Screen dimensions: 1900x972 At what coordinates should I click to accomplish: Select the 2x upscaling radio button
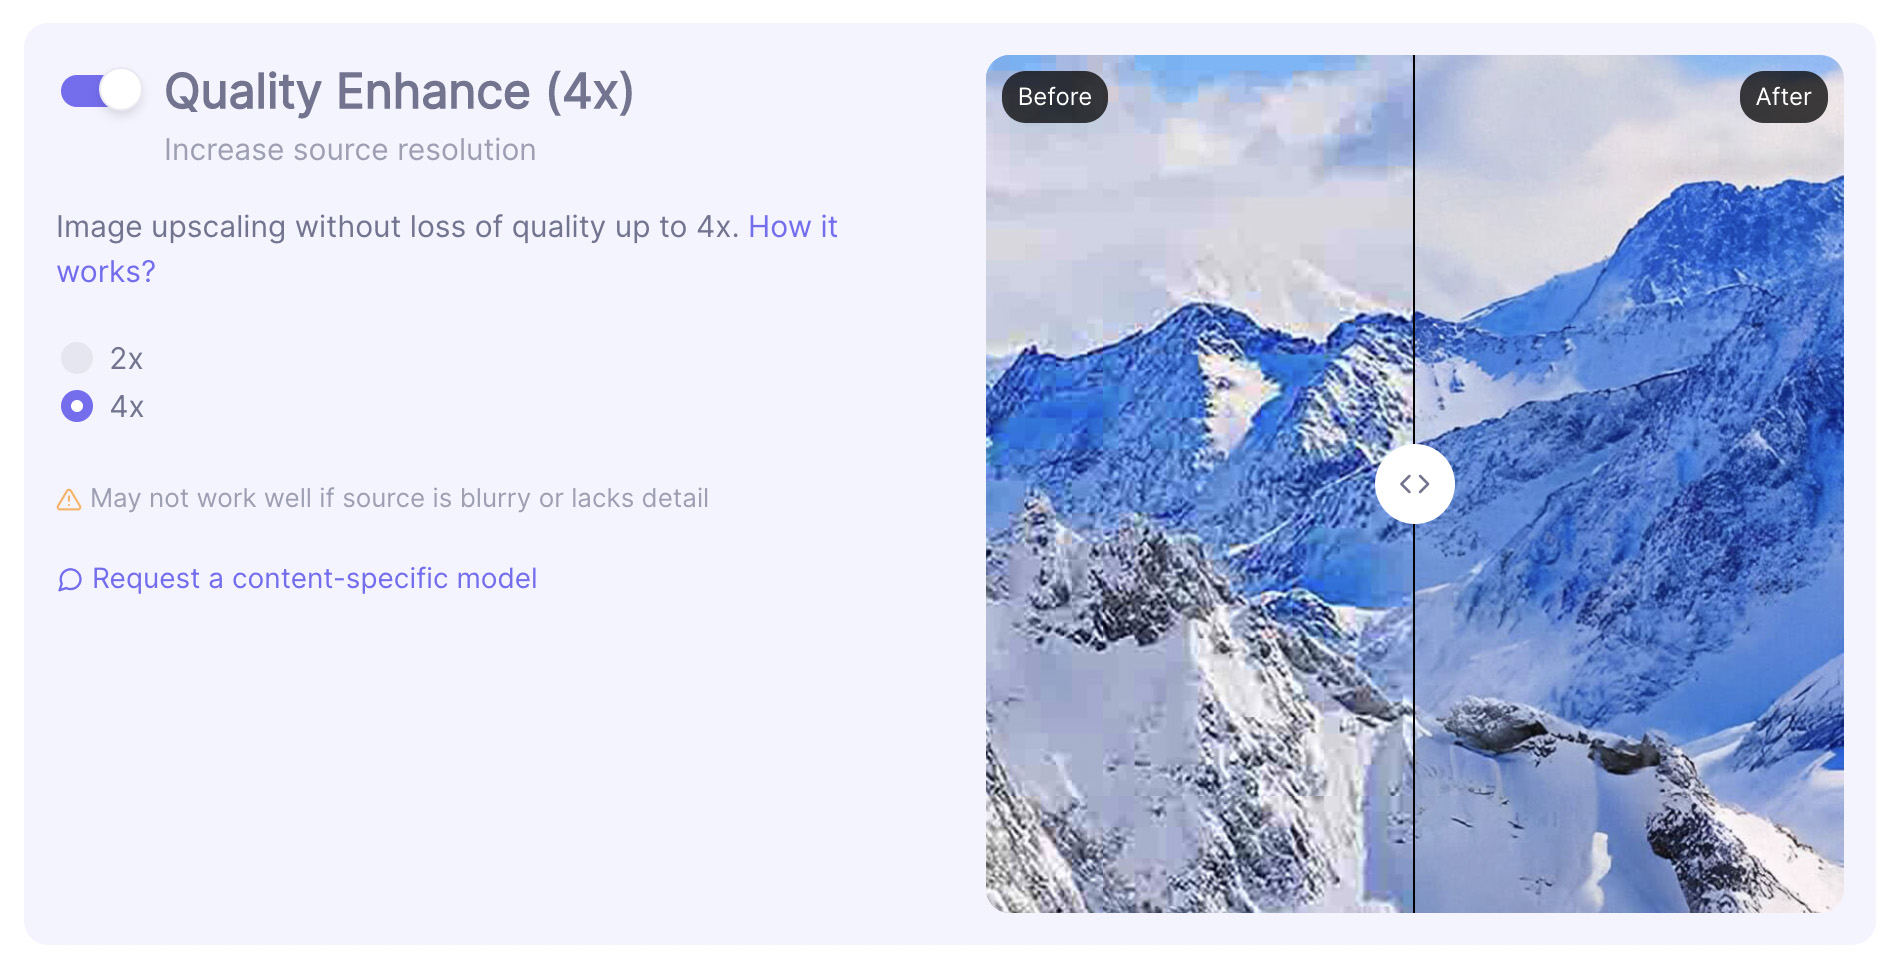pyautogui.click(x=77, y=358)
